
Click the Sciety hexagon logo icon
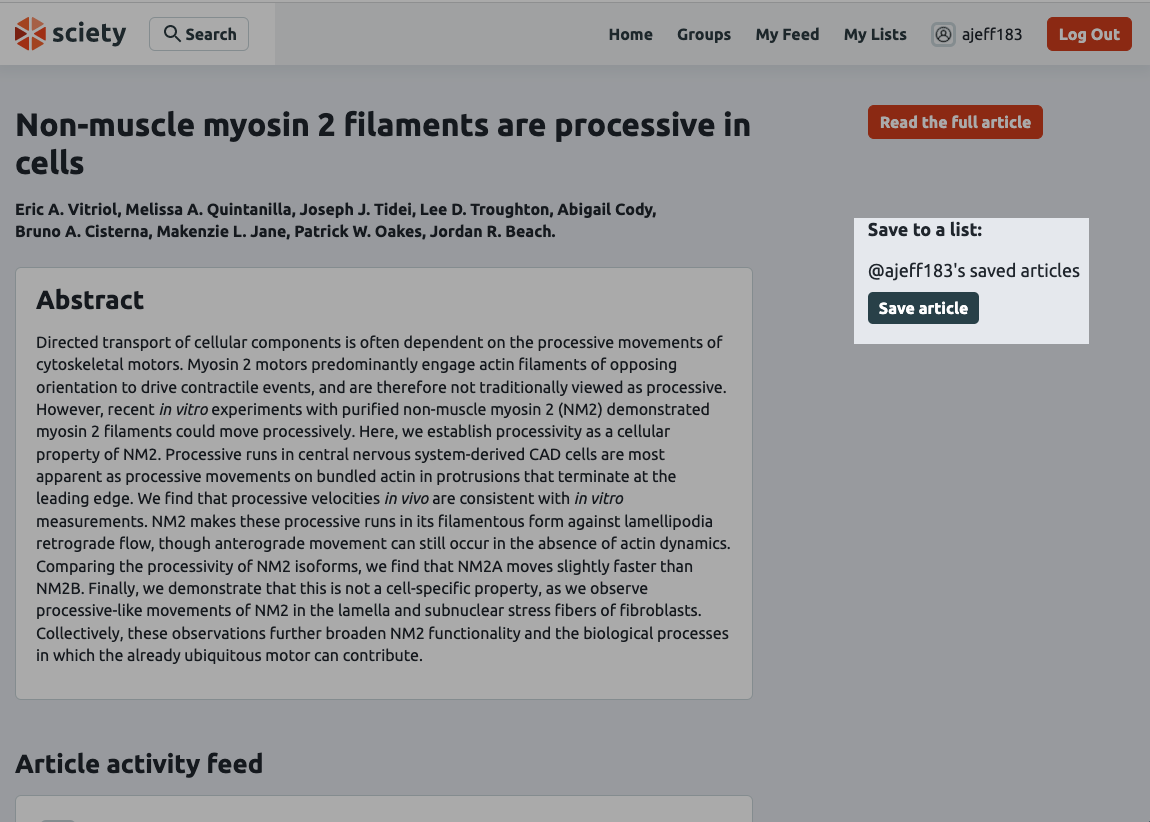coord(30,34)
